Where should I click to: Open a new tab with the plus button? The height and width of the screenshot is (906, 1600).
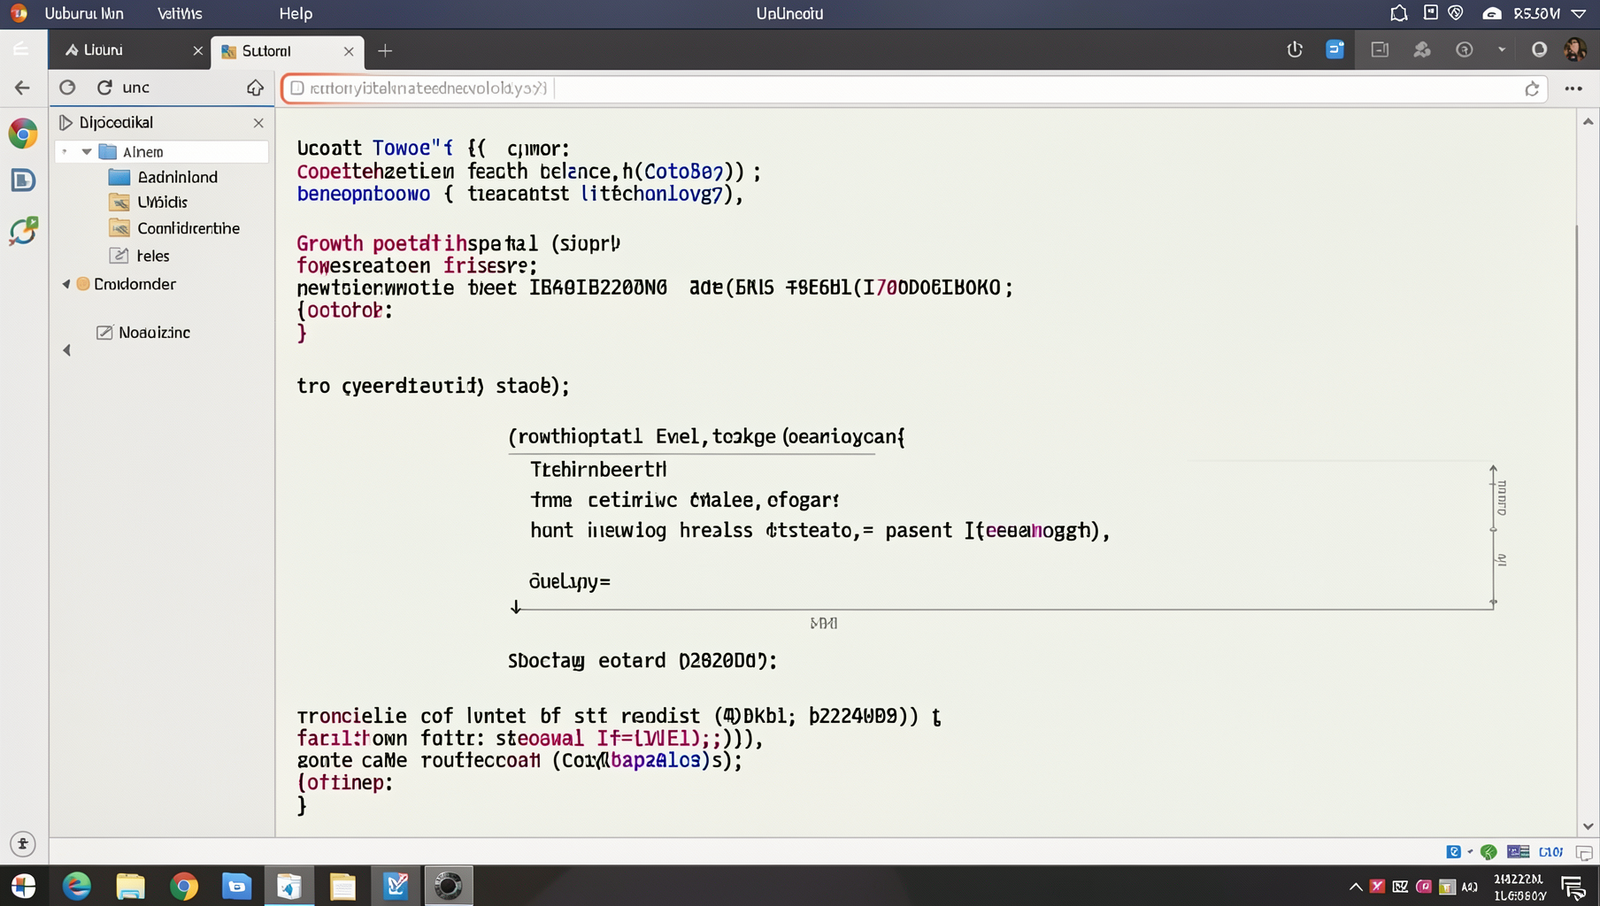[385, 50]
